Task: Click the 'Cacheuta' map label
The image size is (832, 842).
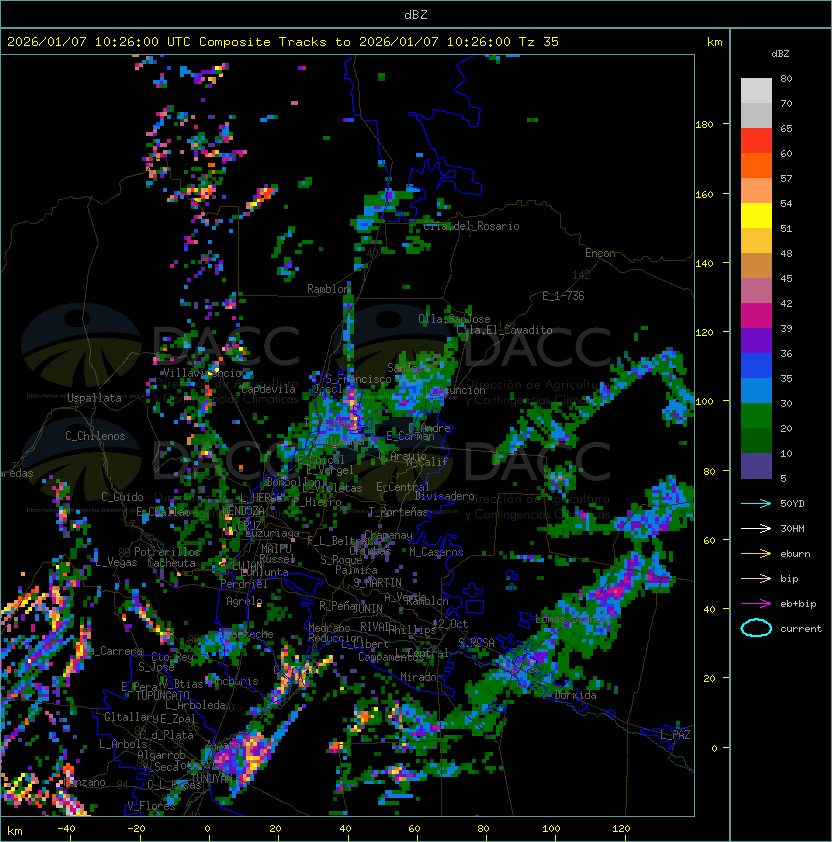Action: pos(171,563)
